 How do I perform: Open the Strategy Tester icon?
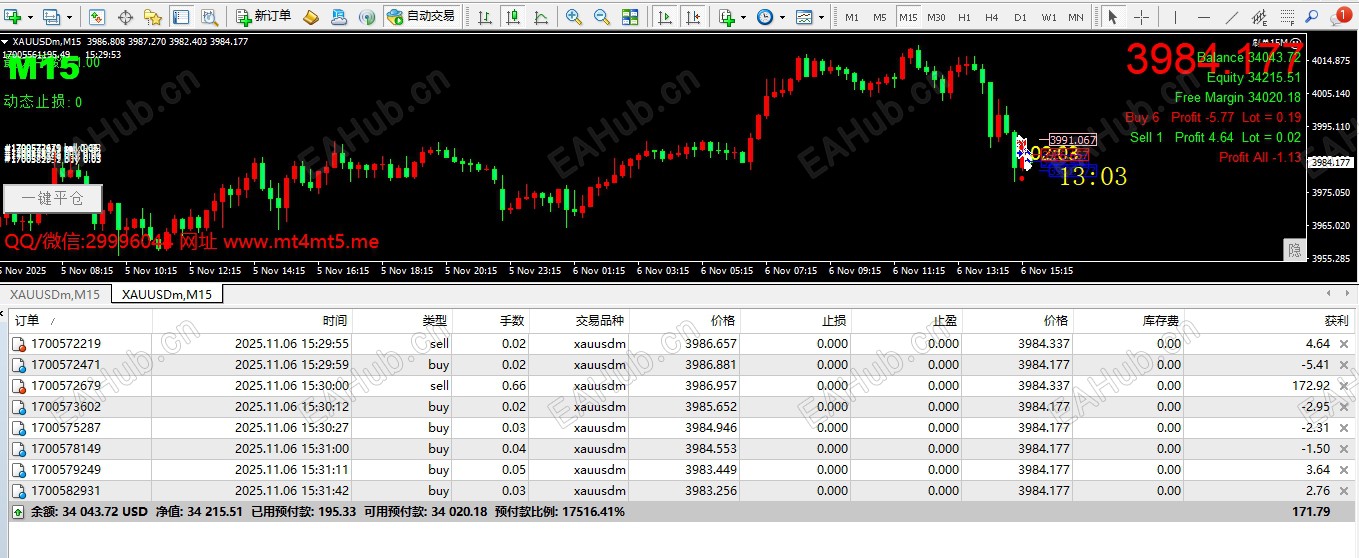click(208, 17)
